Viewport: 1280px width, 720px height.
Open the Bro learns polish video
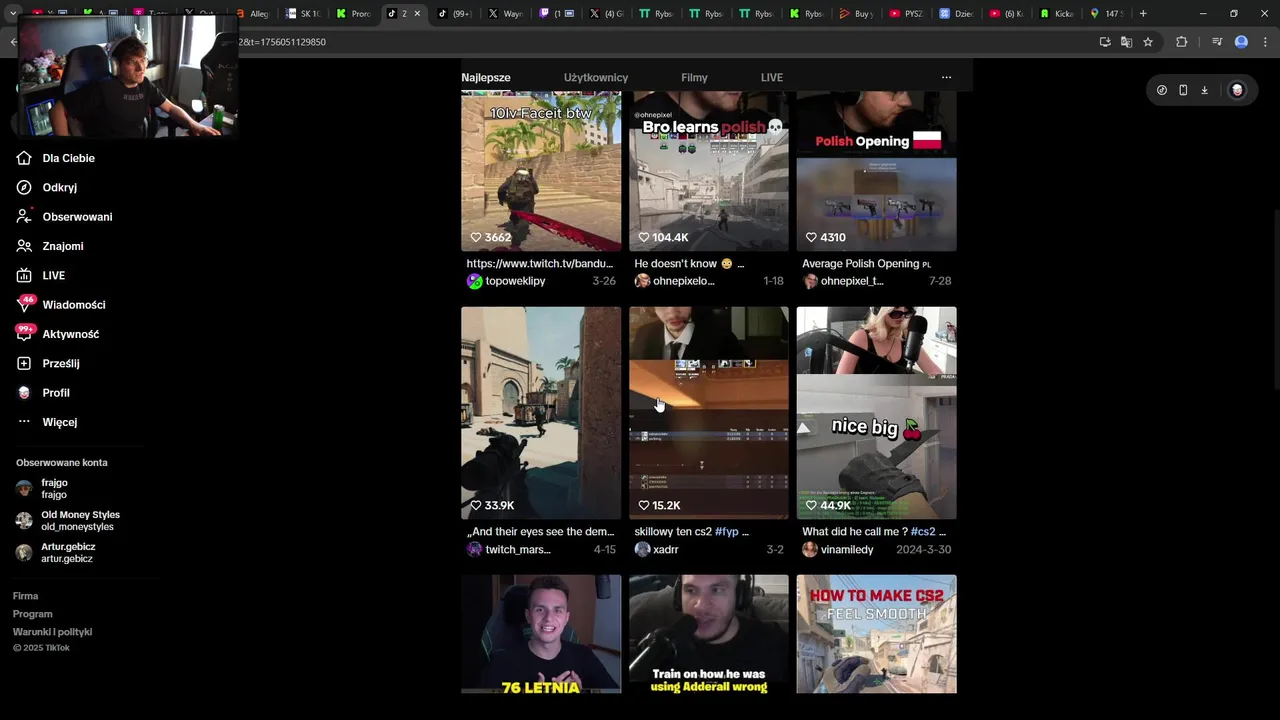point(709,171)
